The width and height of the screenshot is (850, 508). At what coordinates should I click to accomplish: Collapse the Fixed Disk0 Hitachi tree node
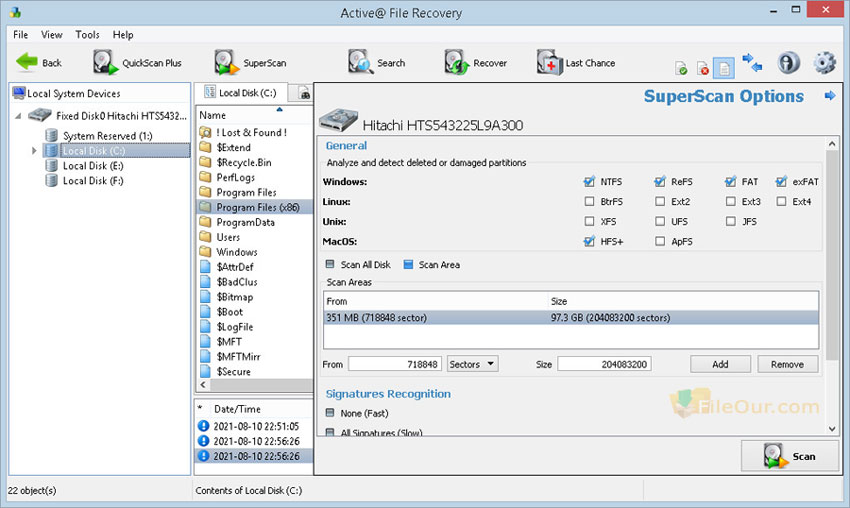pyautogui.click(x=18, y=115)
